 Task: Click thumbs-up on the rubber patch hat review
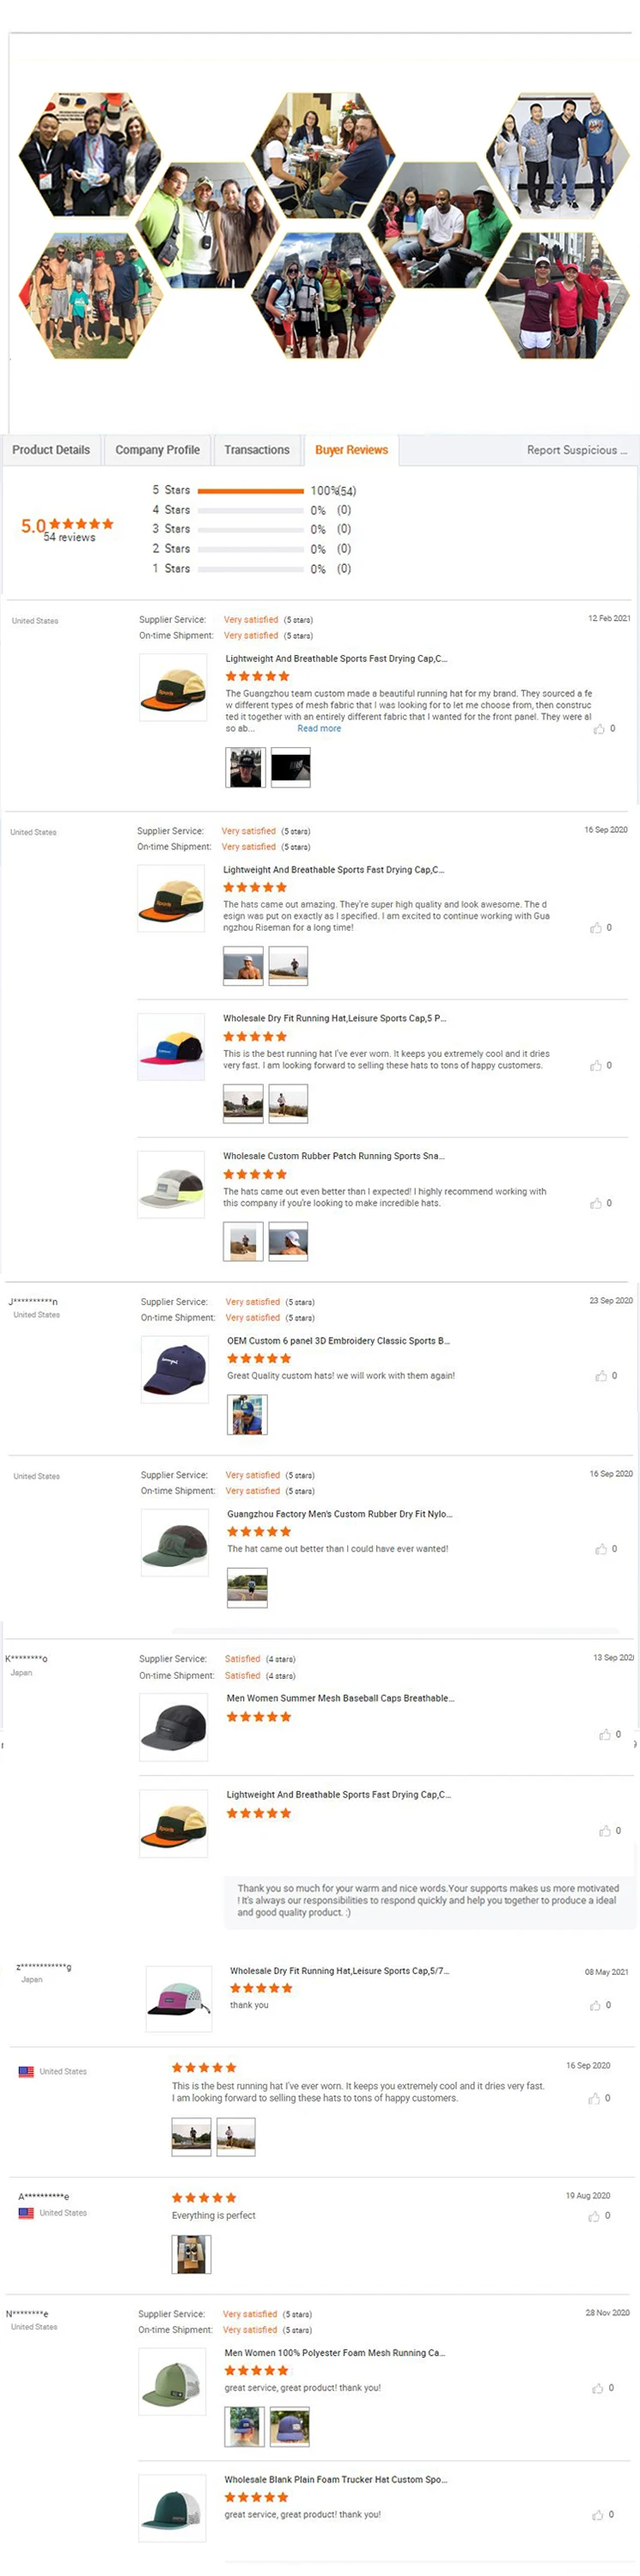coord(597,1203)
